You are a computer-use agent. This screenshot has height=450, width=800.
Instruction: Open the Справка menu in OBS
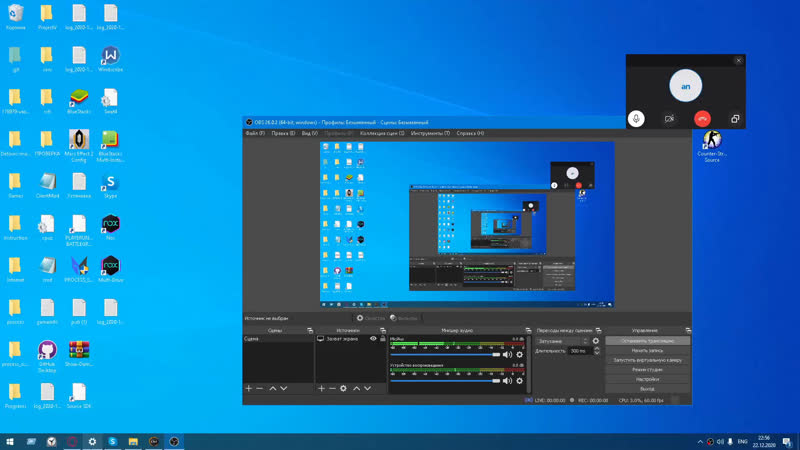[470, 133]
